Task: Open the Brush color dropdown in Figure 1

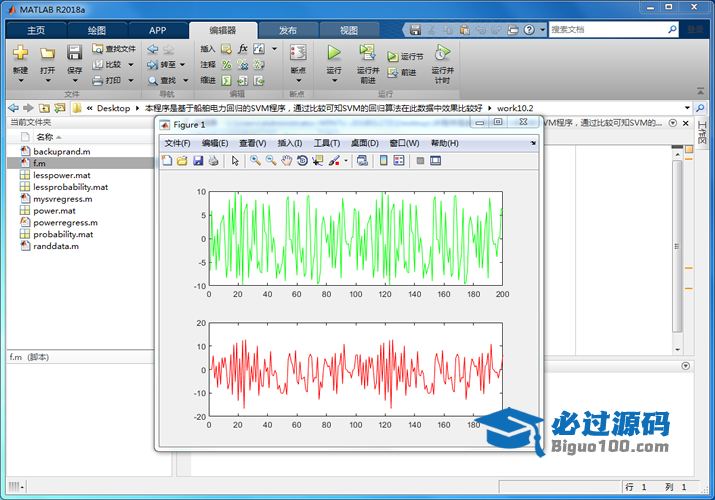Action: coord(346,160)
